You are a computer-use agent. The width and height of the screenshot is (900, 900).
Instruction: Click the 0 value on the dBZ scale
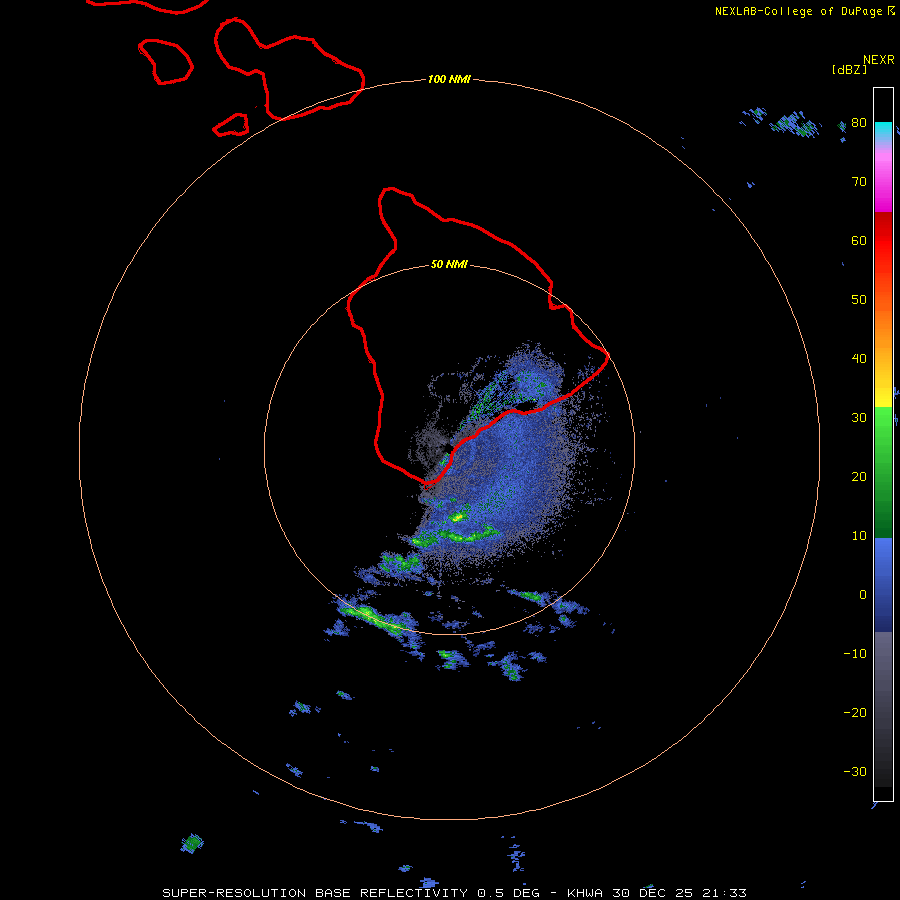point(863,595)
